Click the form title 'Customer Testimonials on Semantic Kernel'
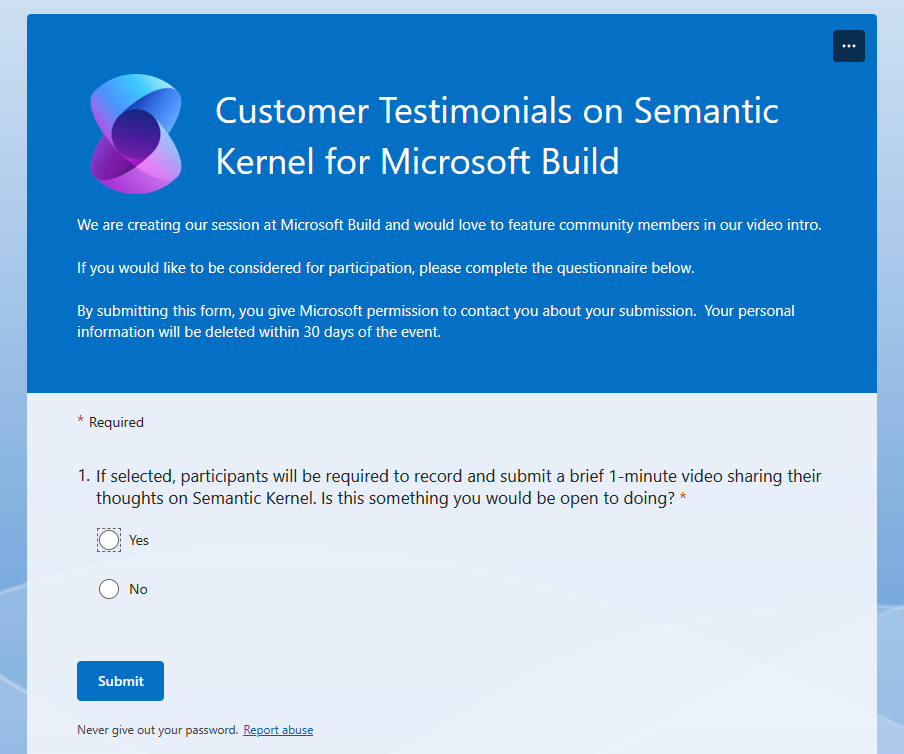Image resolution: width=904 pixels, height=754 pixels. 497,135
